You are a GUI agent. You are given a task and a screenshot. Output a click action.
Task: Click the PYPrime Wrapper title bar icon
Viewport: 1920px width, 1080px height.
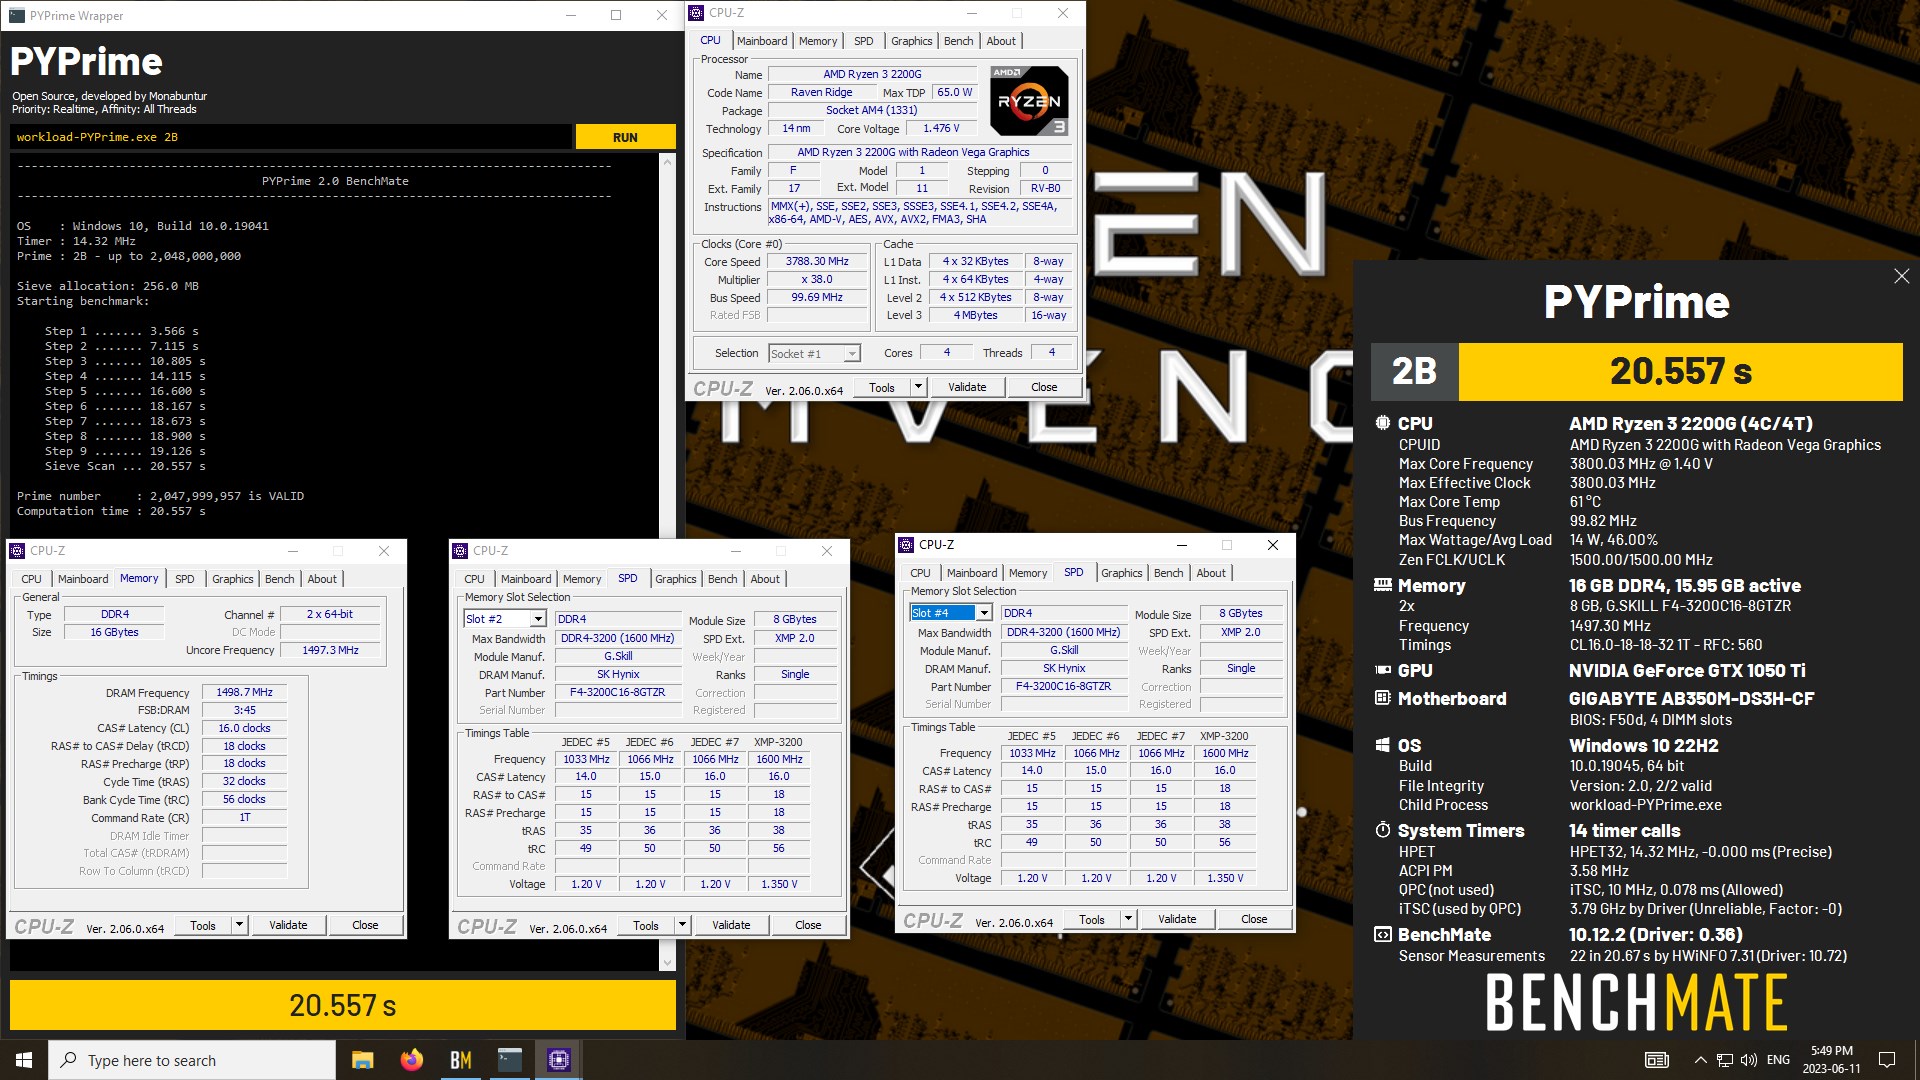pyautogui.click(x=17, y=15)
